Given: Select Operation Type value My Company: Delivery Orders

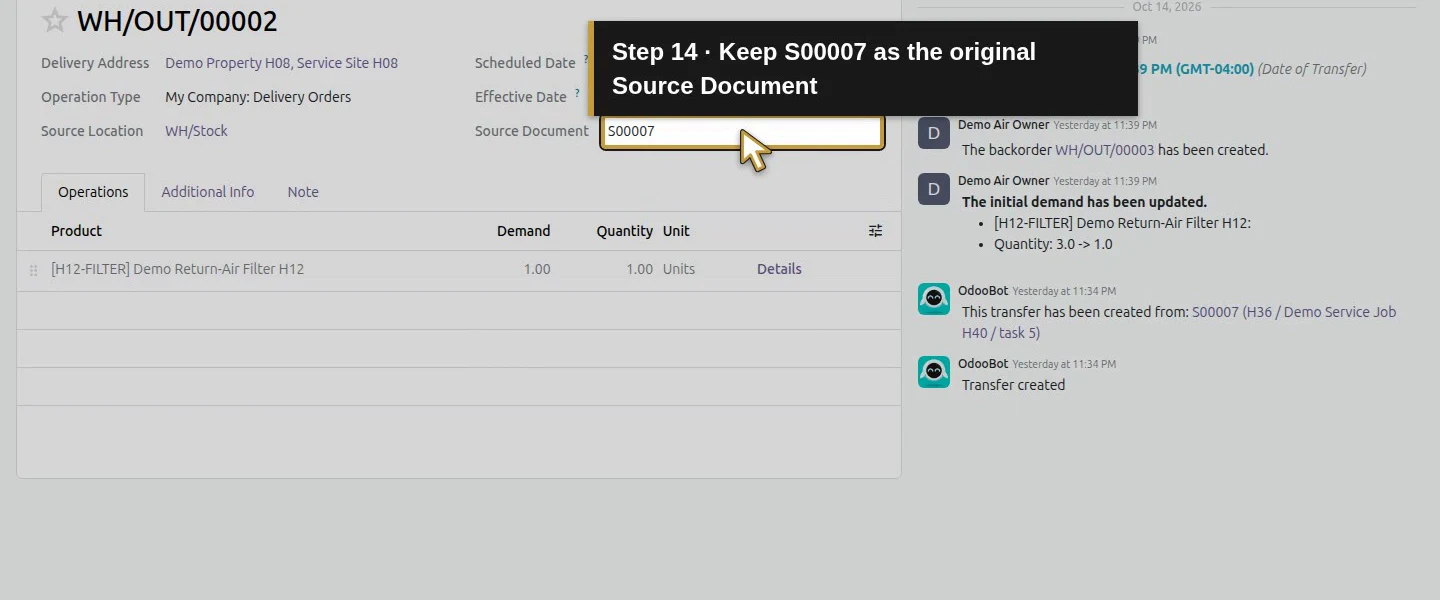Looking at the screenshot, I should tap(258, 97).
